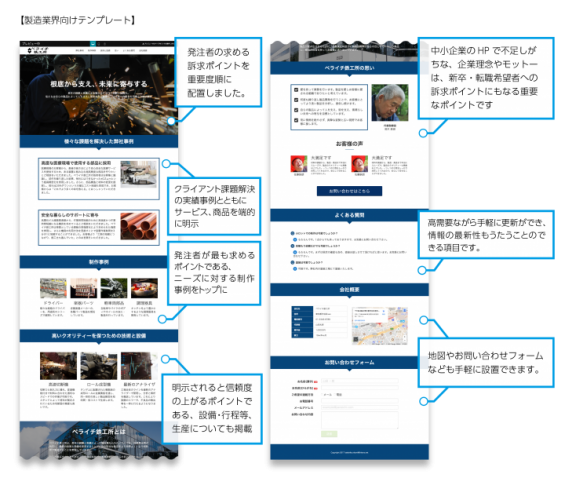The width and height of the screenshot is (565, 500).
Task: Click the second FAQ question Q icon
Action: [292, 246]
